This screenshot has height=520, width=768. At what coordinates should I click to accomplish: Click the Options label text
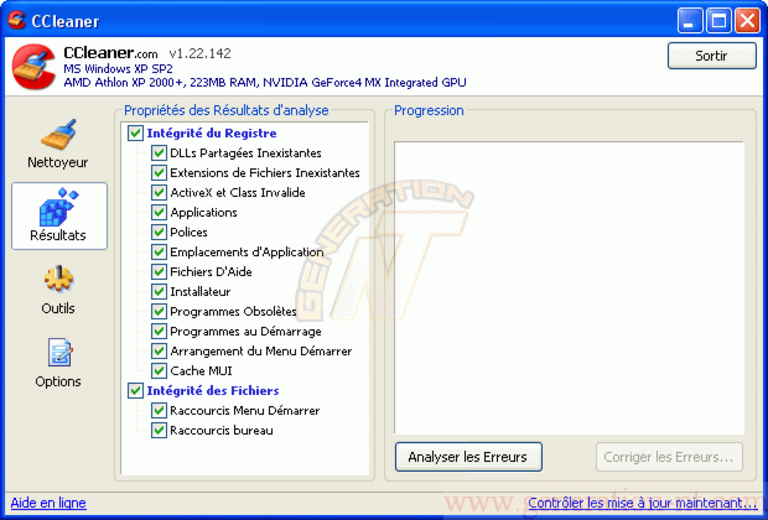[58, 381]
